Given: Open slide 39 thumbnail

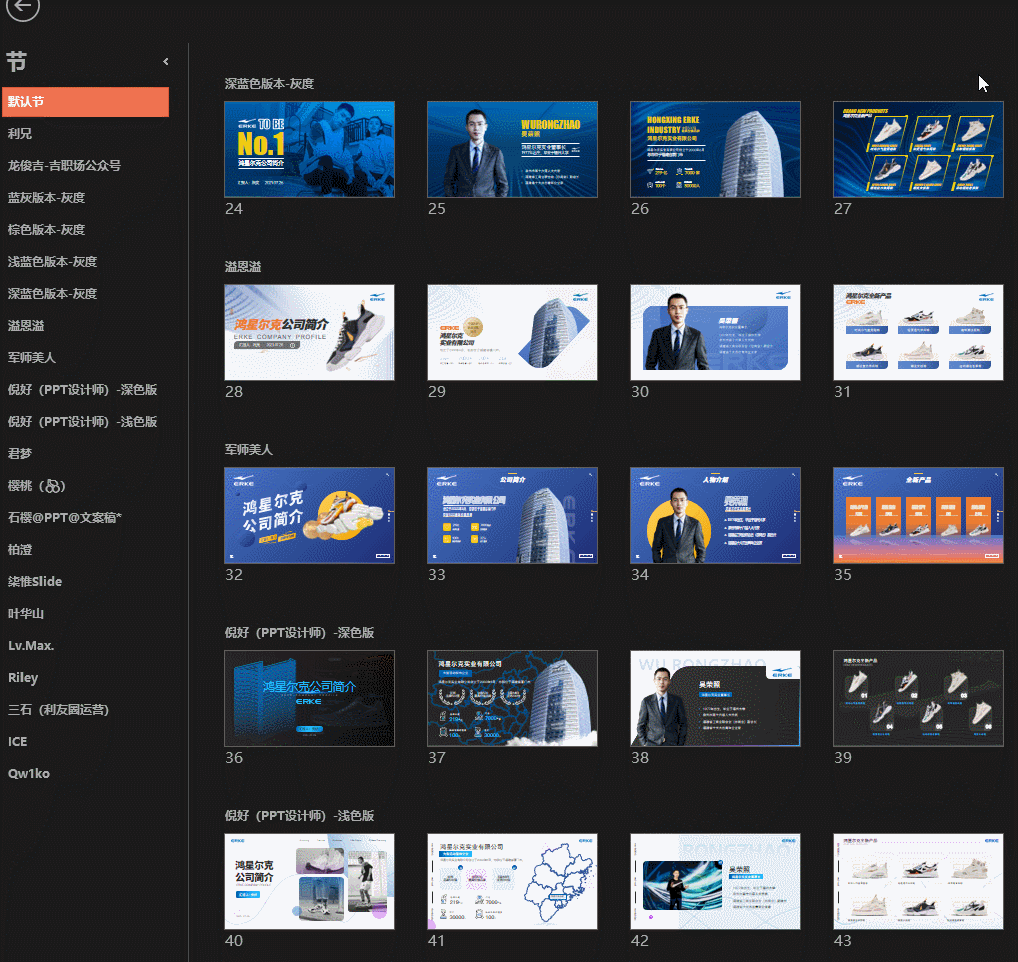Looking at the screenshot, I should (x=918, y=698).
